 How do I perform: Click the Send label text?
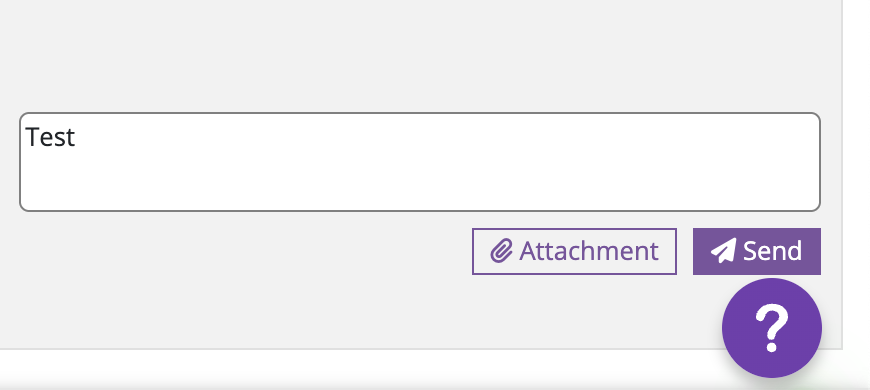click(x=772, y=251)
